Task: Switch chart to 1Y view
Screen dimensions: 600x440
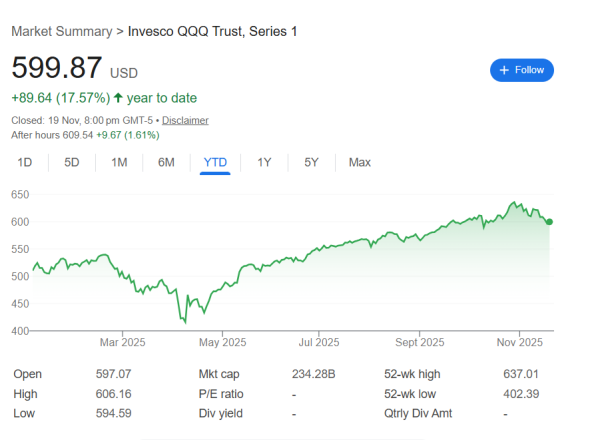Action: coord(264,162)
